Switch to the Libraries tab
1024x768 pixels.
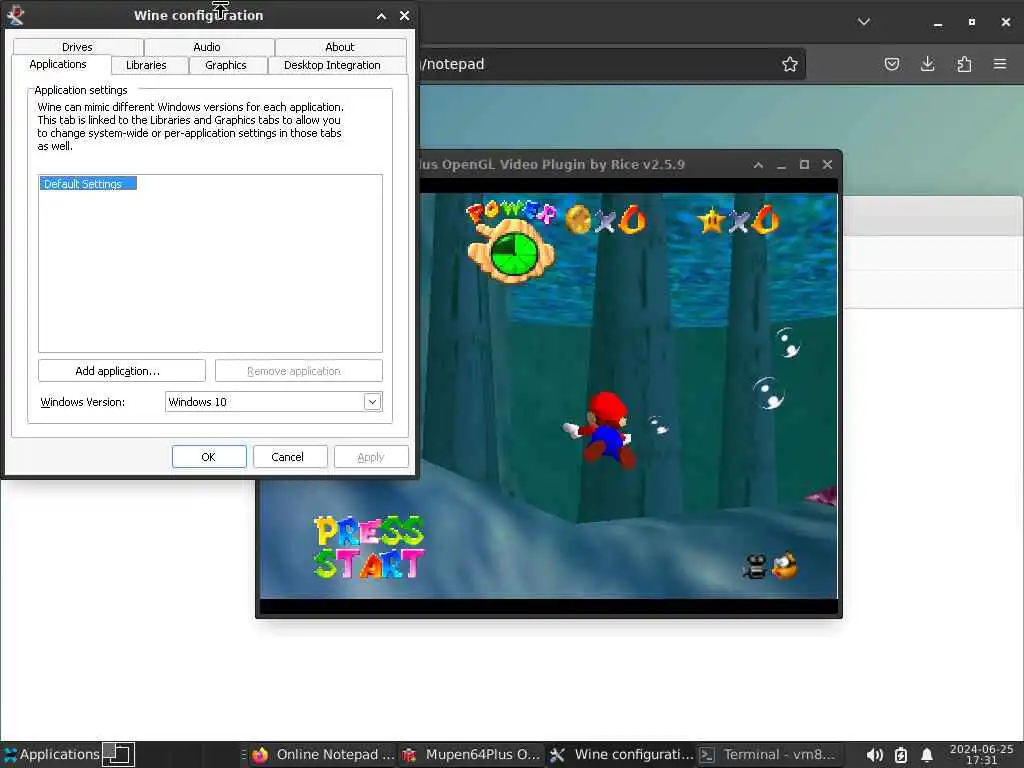tap(146, 65)
